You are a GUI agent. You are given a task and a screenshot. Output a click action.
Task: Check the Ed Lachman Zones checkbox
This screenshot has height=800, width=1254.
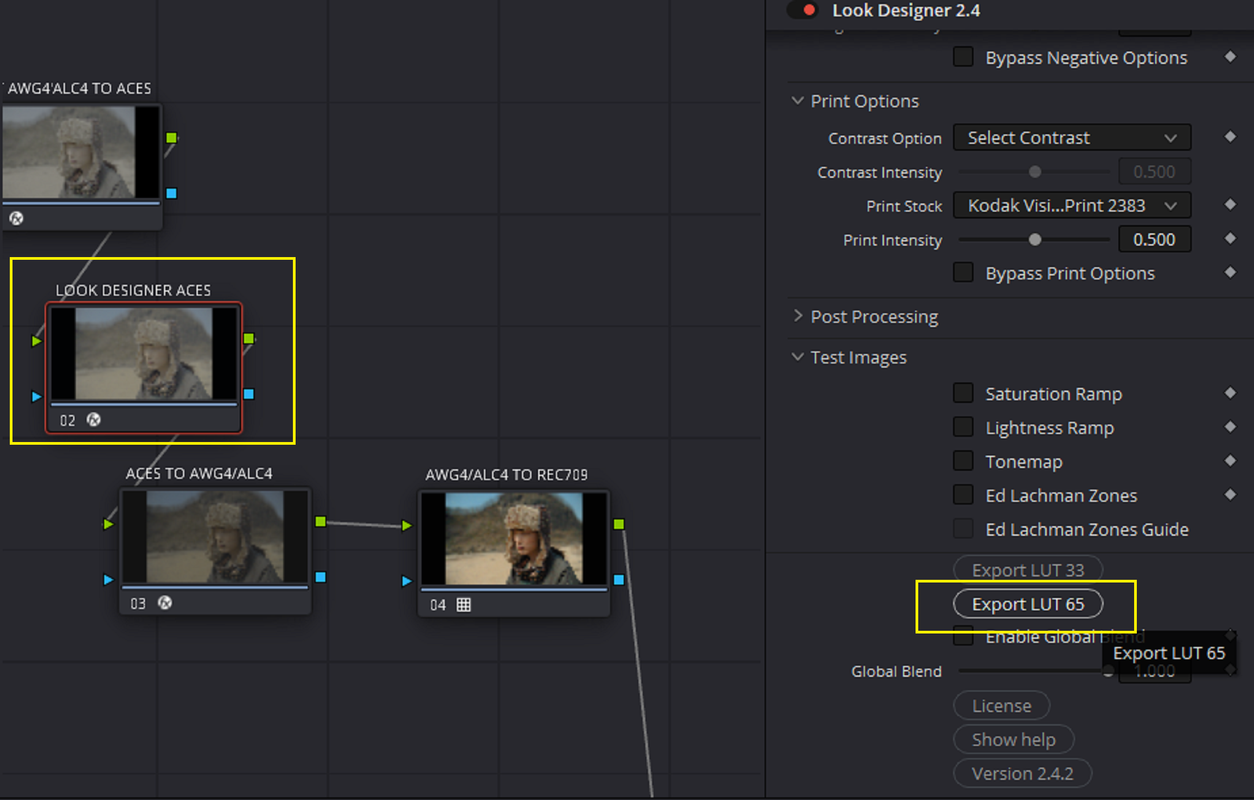click(963, 495)
